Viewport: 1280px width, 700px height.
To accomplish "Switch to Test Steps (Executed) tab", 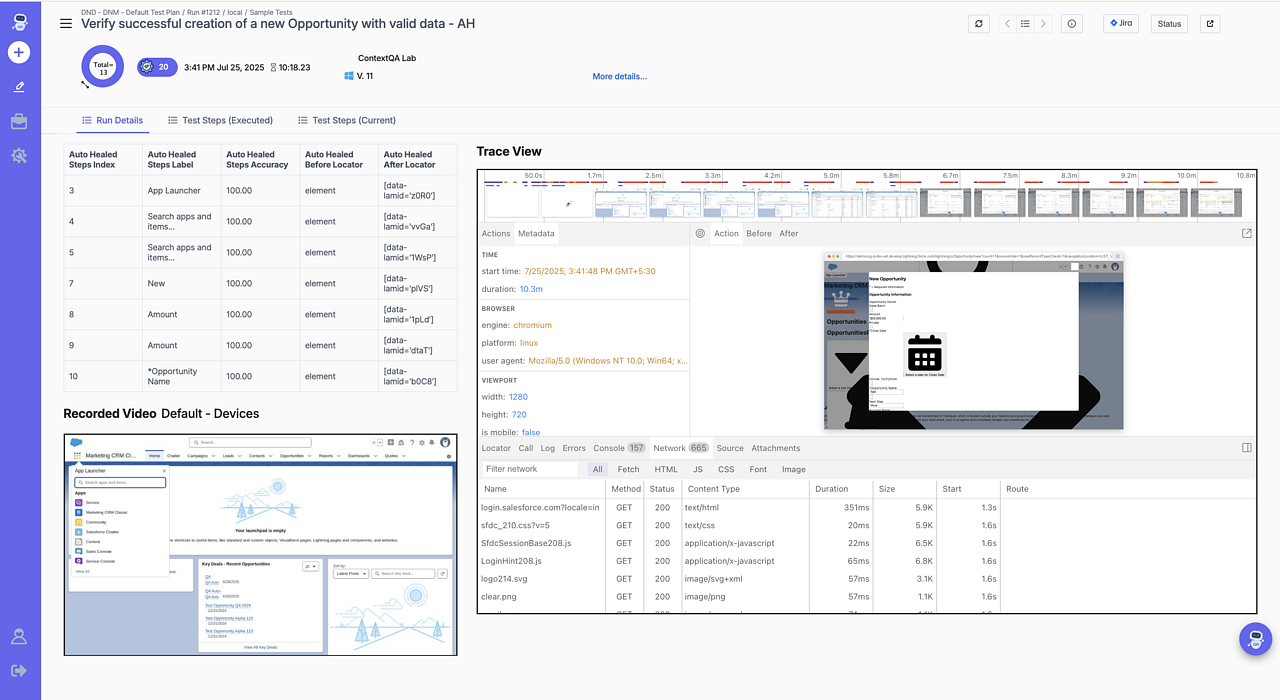I will (219, 120).
